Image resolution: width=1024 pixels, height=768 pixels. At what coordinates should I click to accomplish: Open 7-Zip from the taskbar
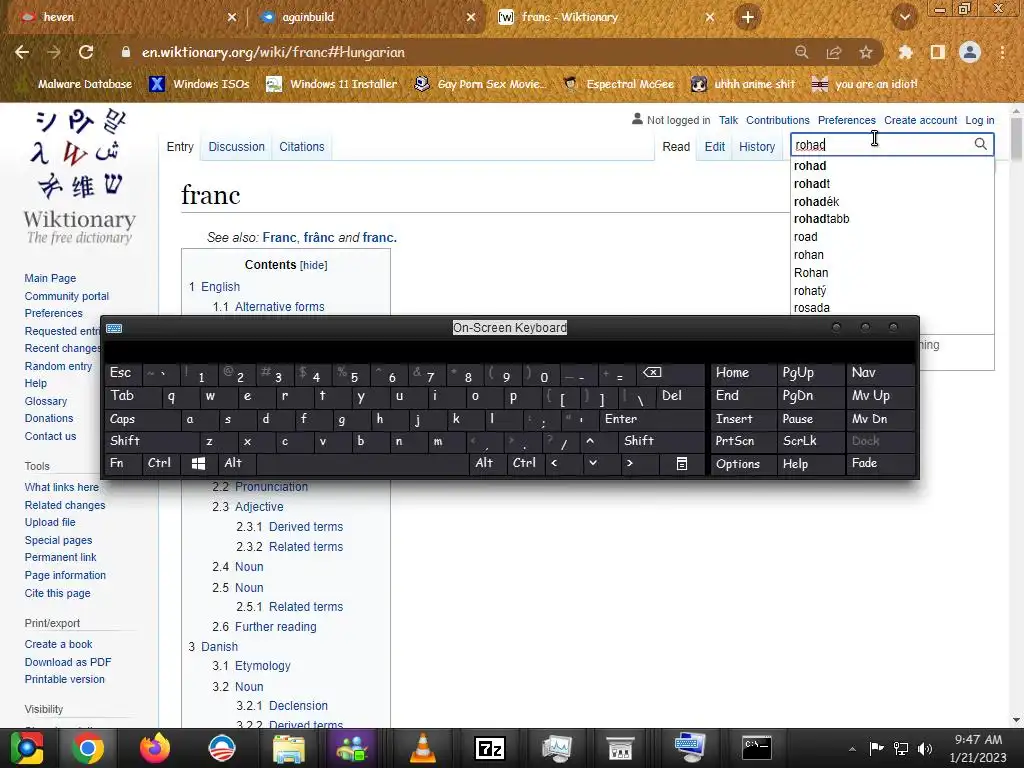coord(490,748)
